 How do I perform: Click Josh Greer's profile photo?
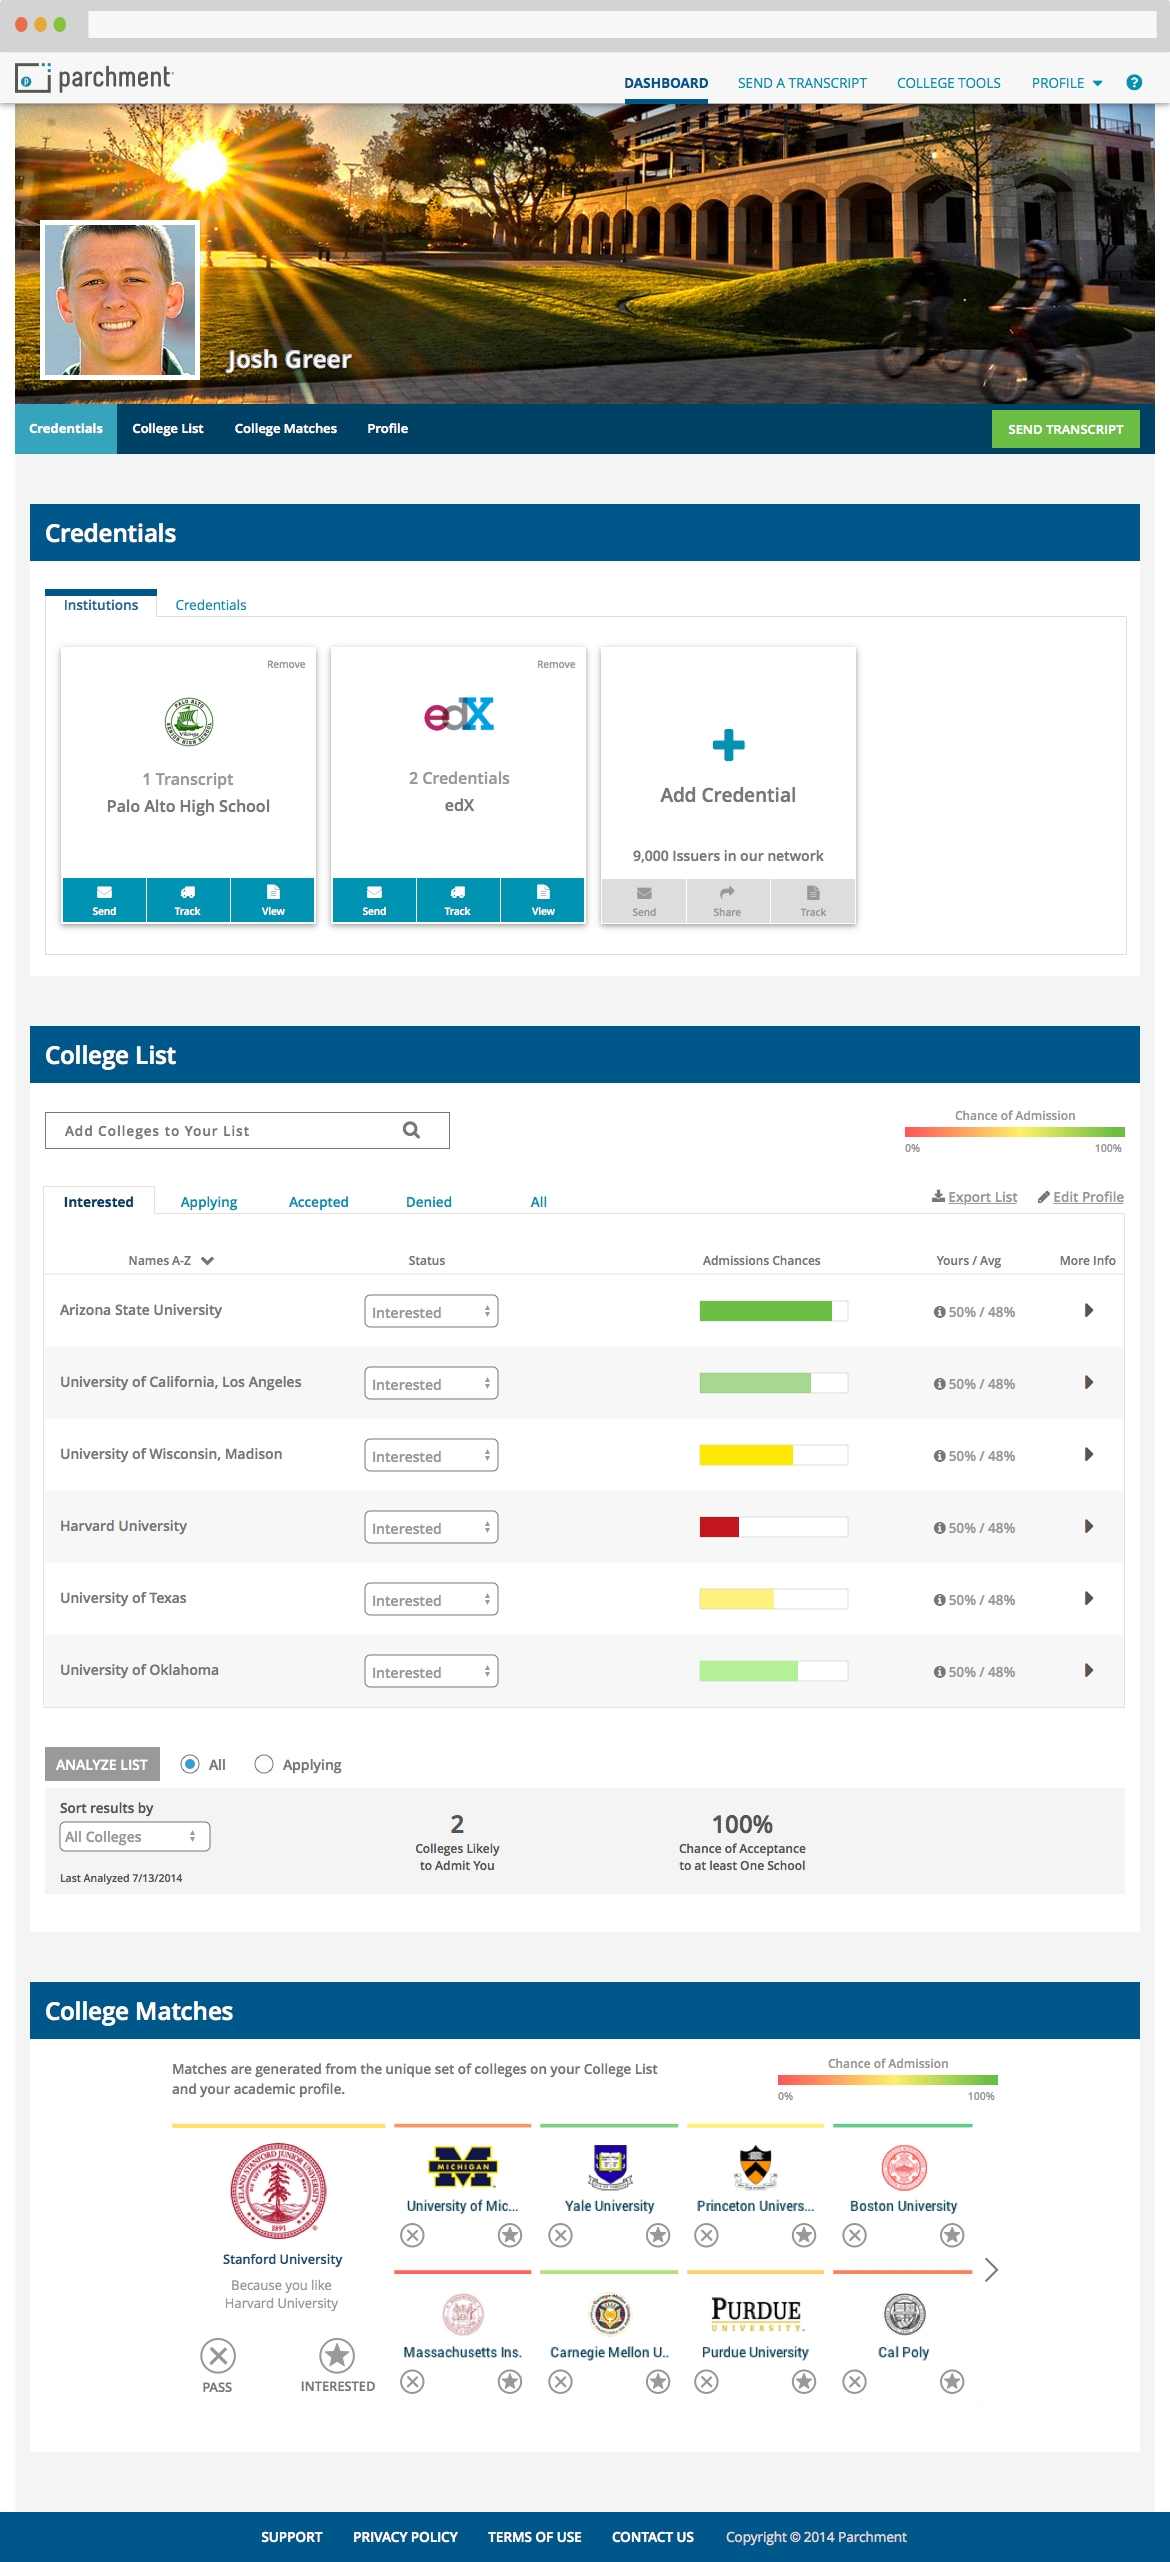pyautogui.click(x=120, y=300)
